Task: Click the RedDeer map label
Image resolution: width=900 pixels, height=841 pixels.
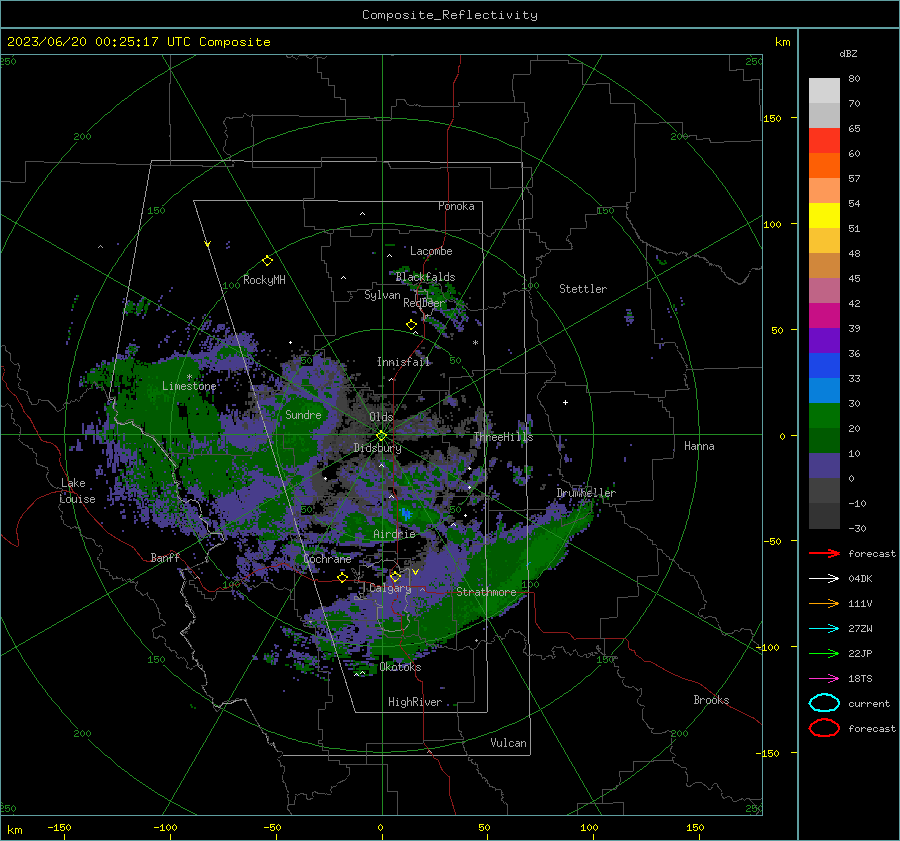Action: point(424,303)
